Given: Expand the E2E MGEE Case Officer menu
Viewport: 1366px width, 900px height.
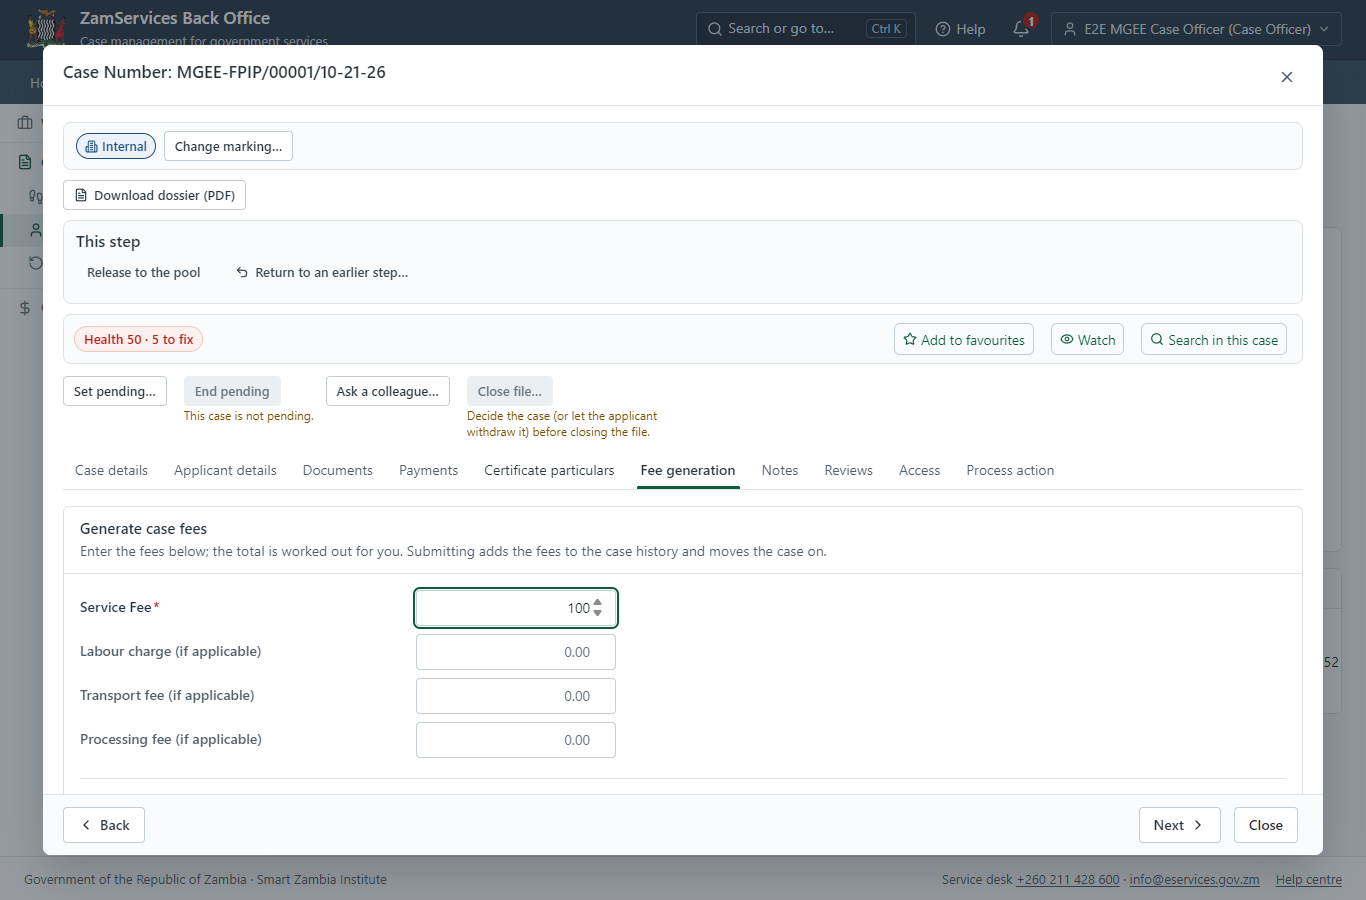Looking at the screenshot, I should tap(1196, 29).
